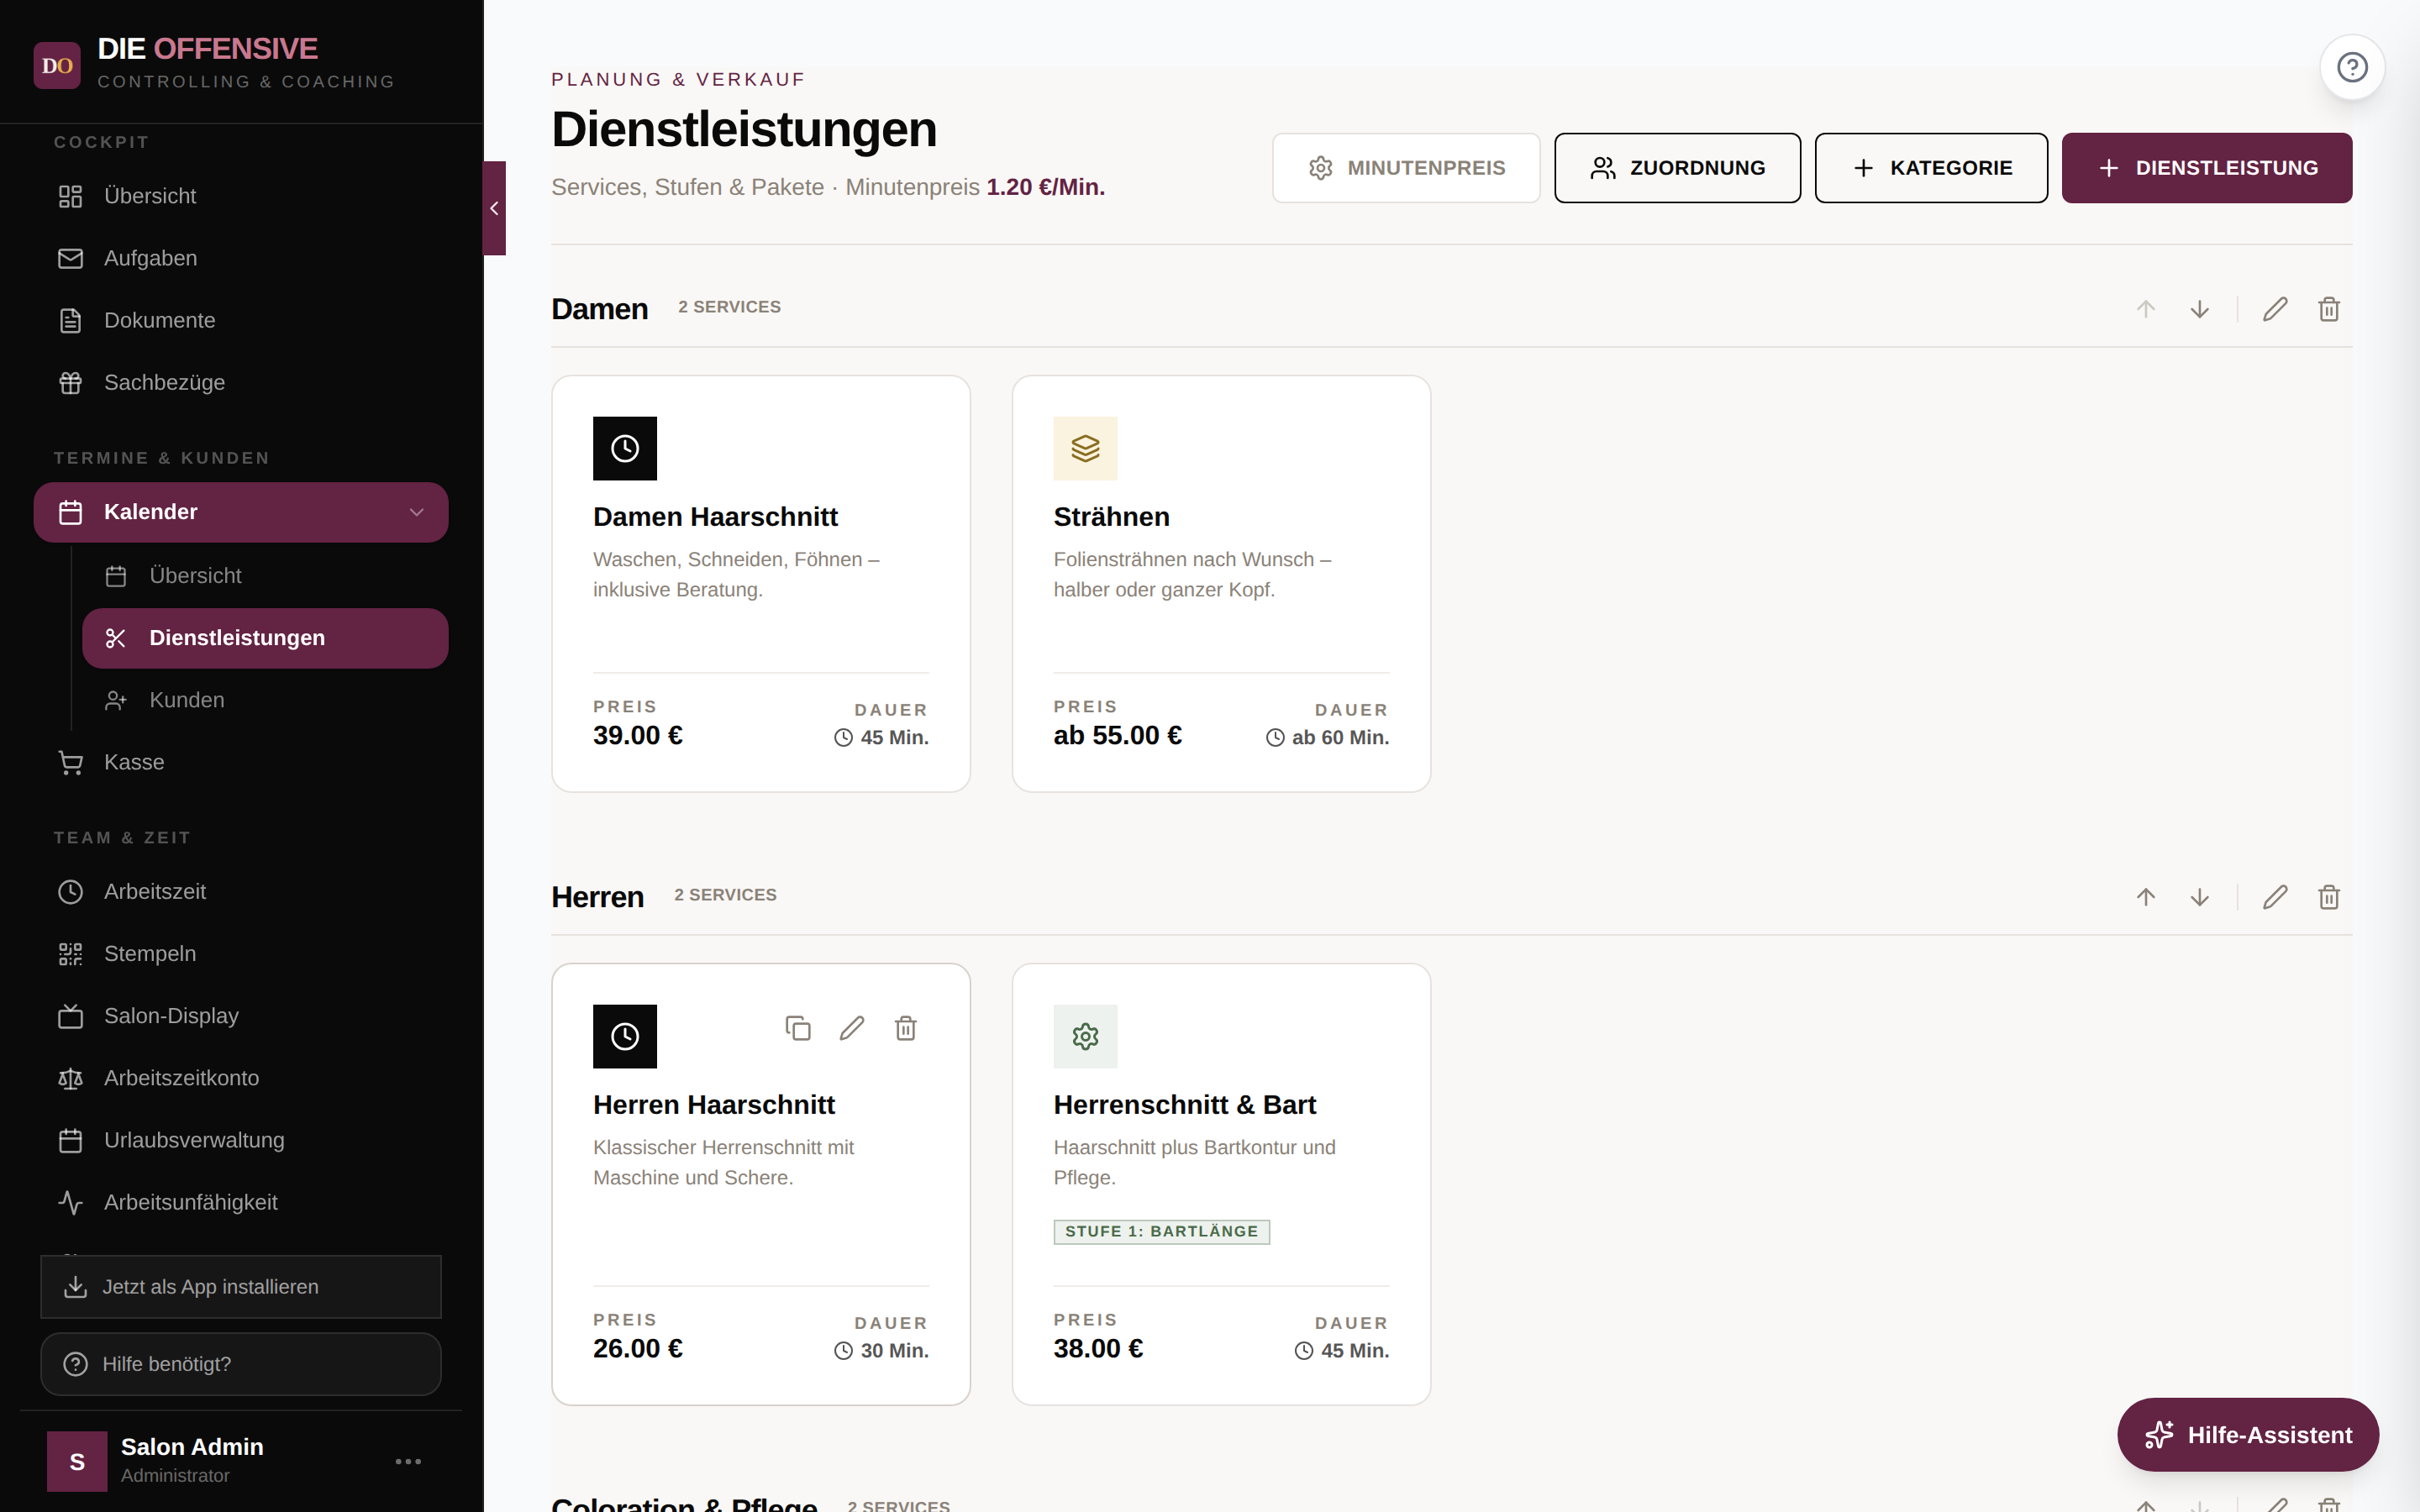Screen dimensions: 2420x1512
Task: Create a new Dienstleistung
Action: [2207, 168]
